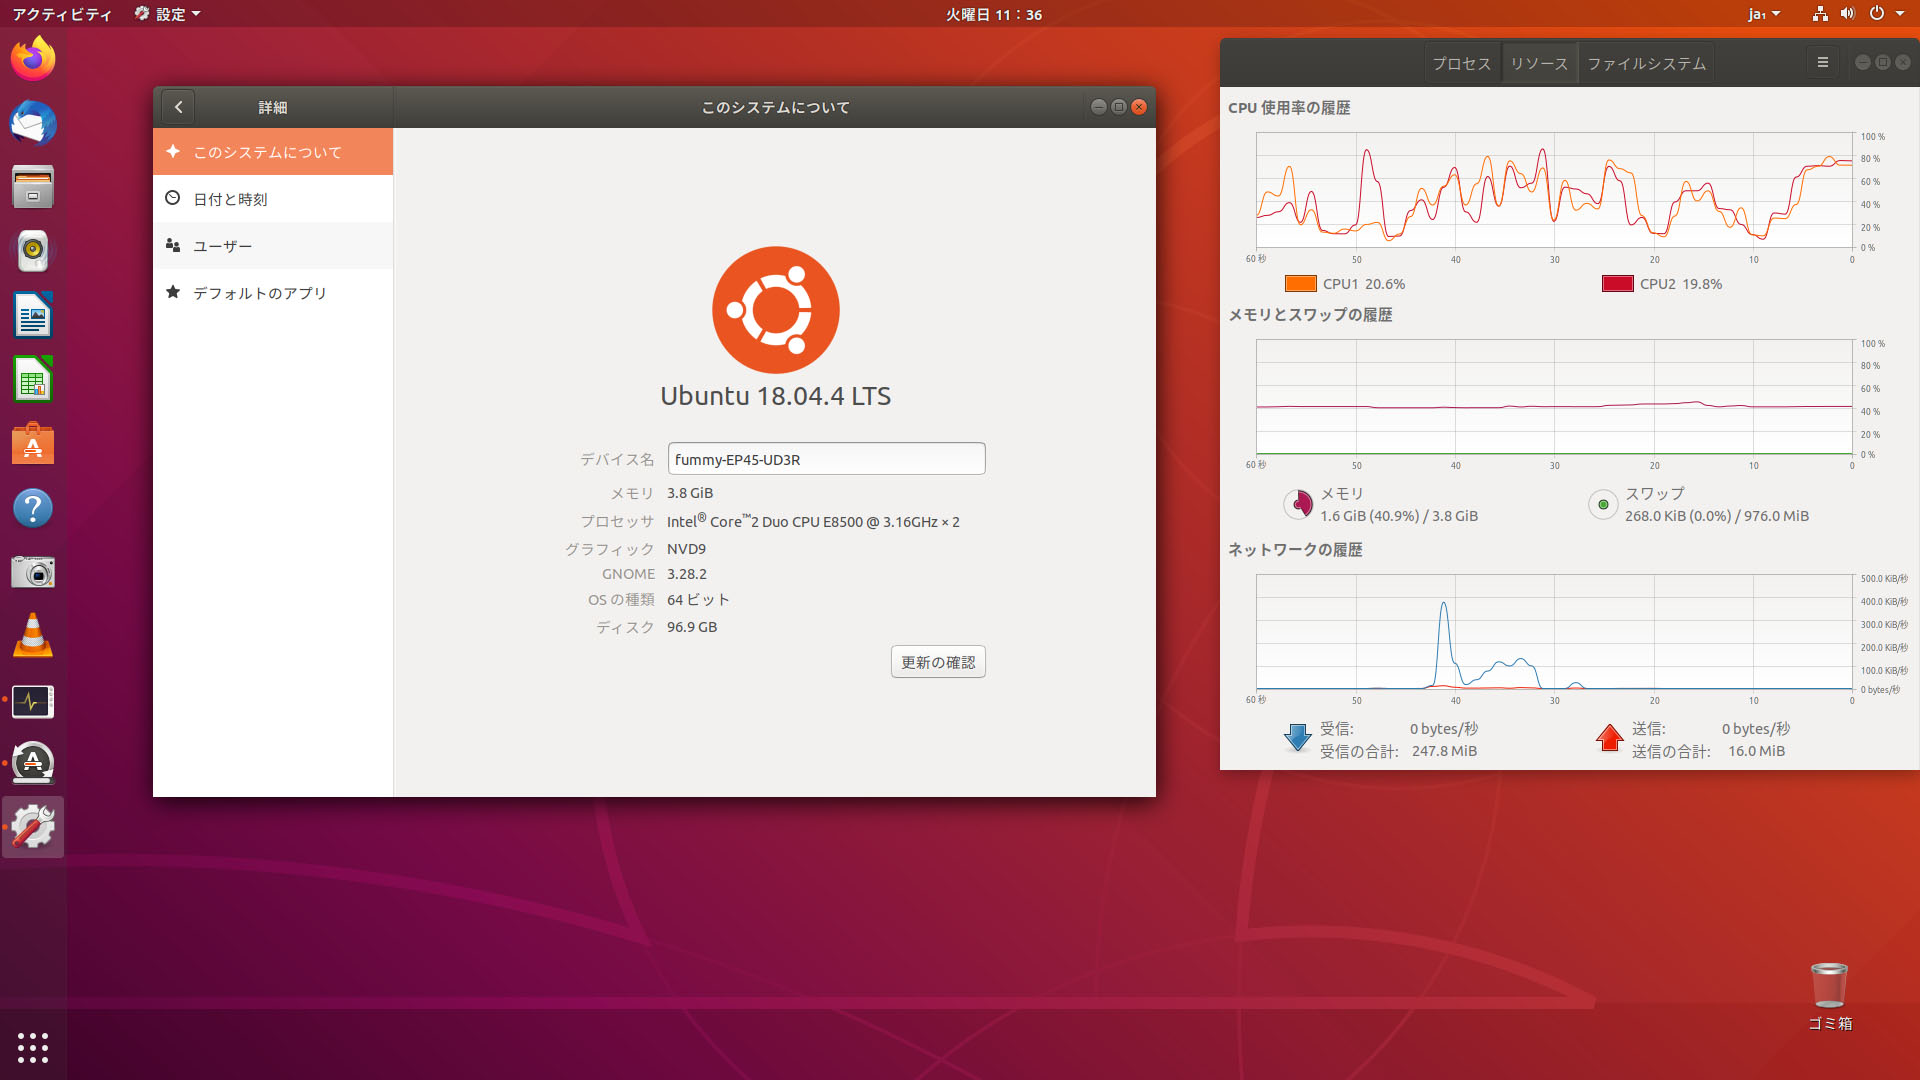Click the swap usage pie color picker
The image size is (1920, 1080).
pos(1603,504)
